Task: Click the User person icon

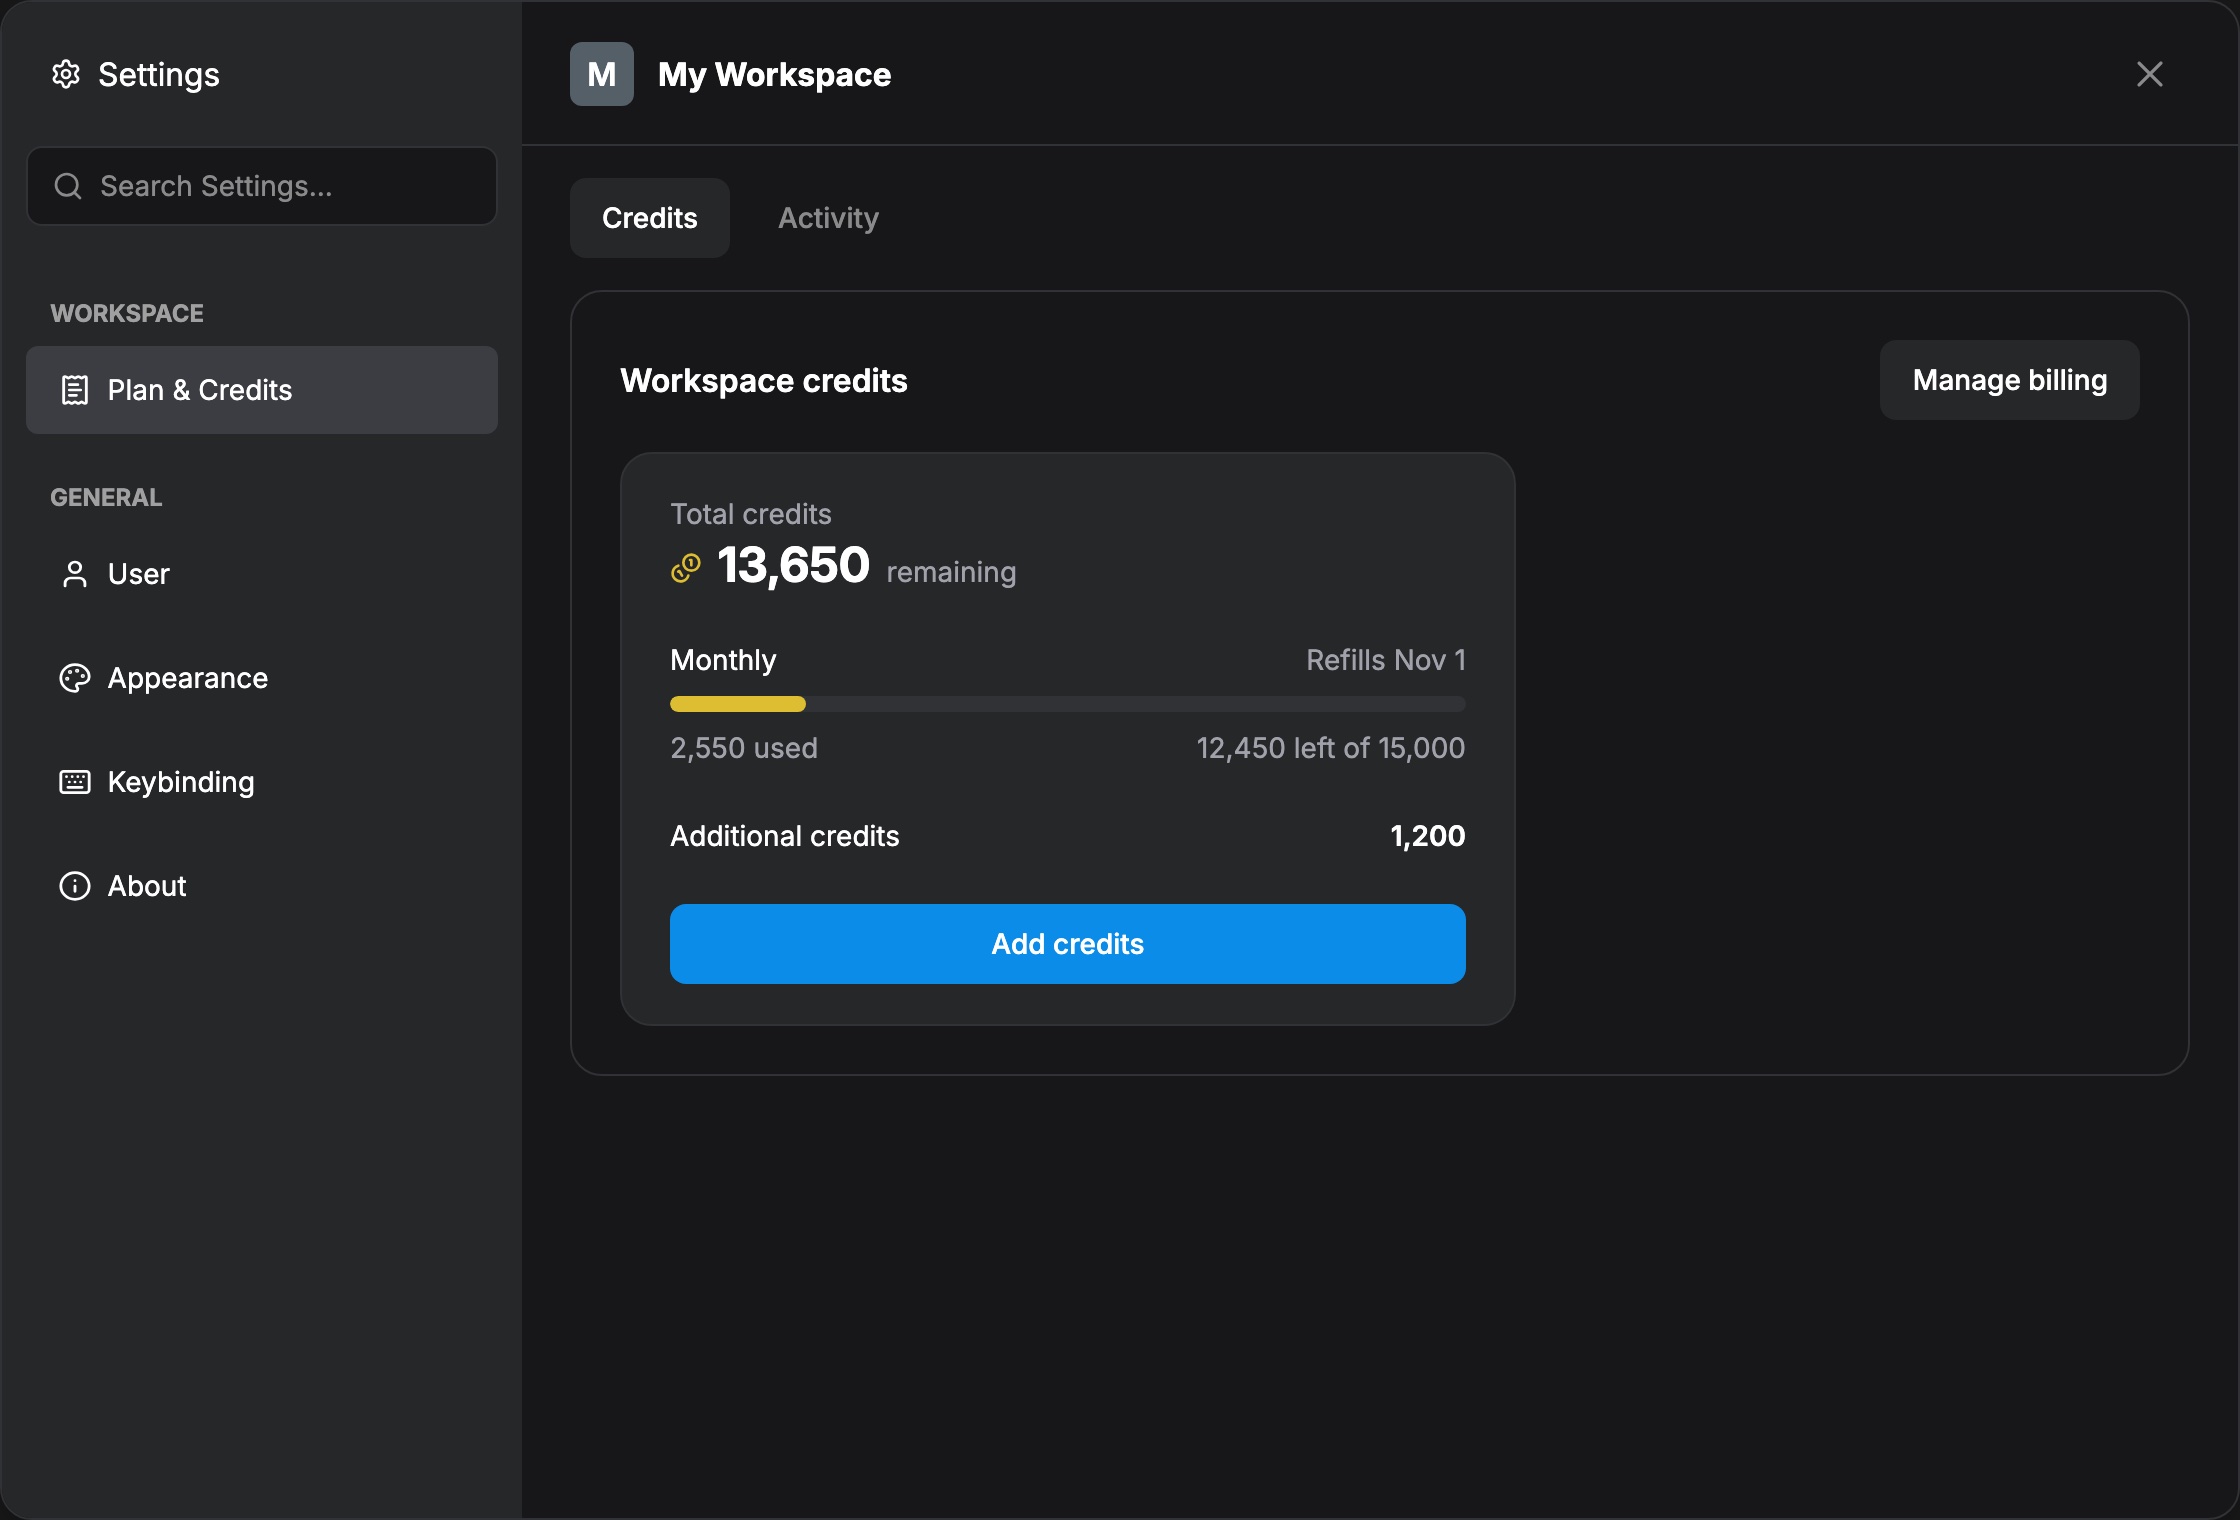Action: coord(75,574)
